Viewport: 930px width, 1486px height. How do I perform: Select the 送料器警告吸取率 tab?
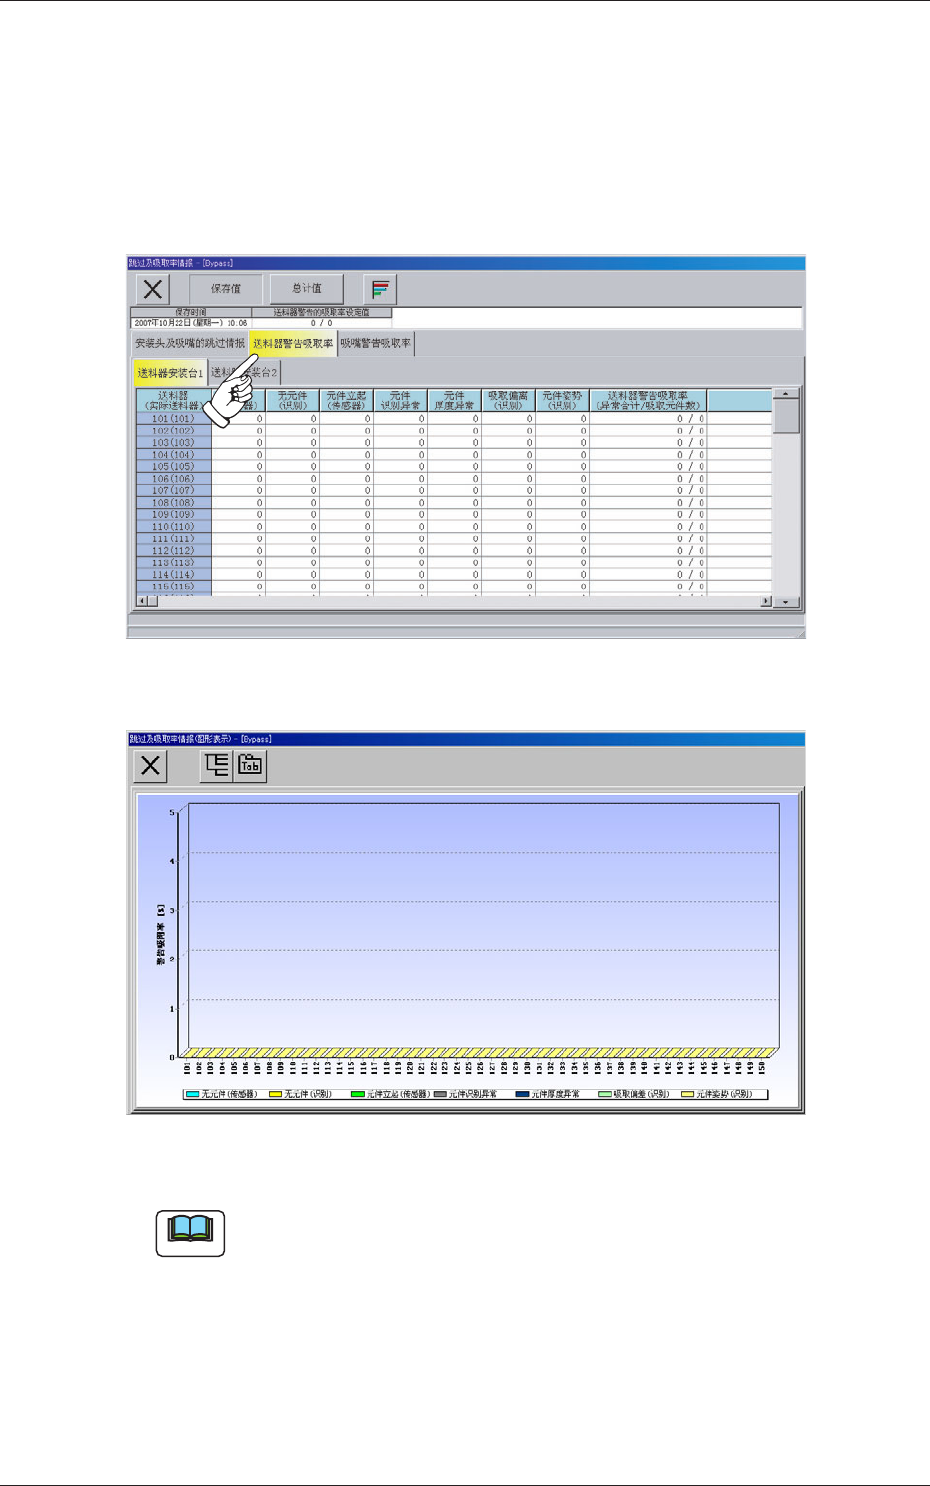(x=293, y=344)
